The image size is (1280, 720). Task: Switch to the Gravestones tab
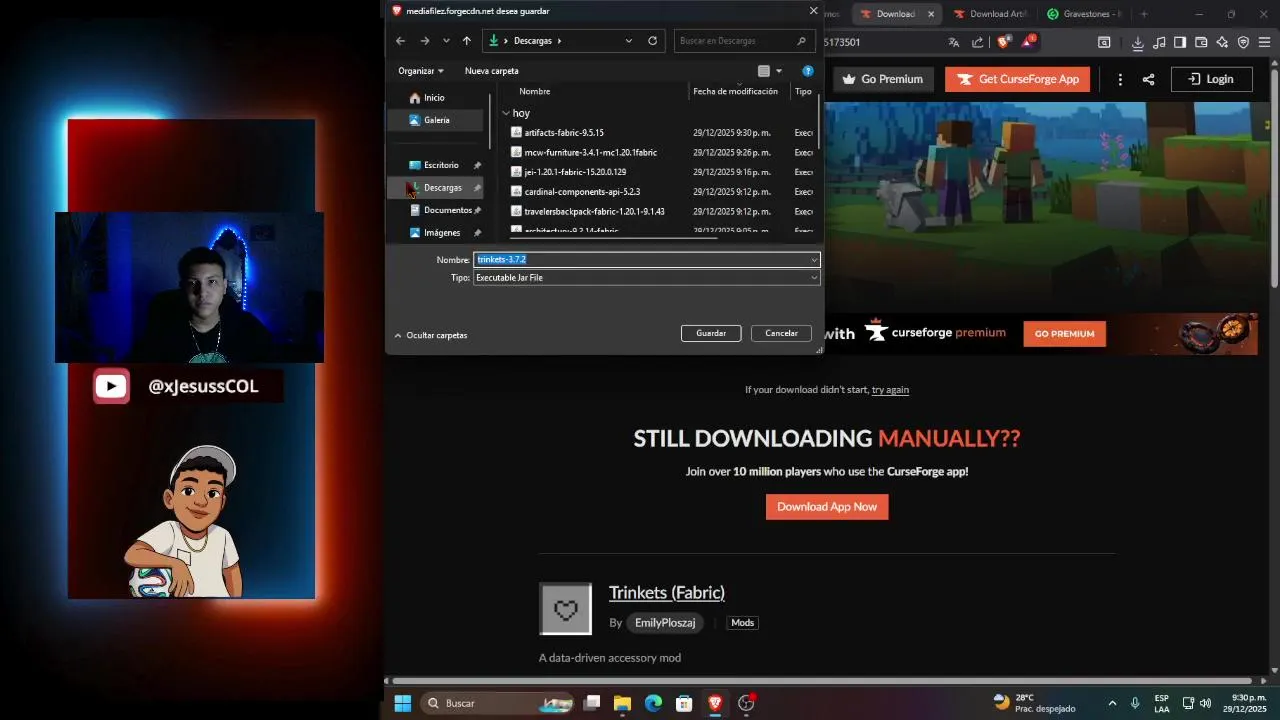[x=1083, y=14]
